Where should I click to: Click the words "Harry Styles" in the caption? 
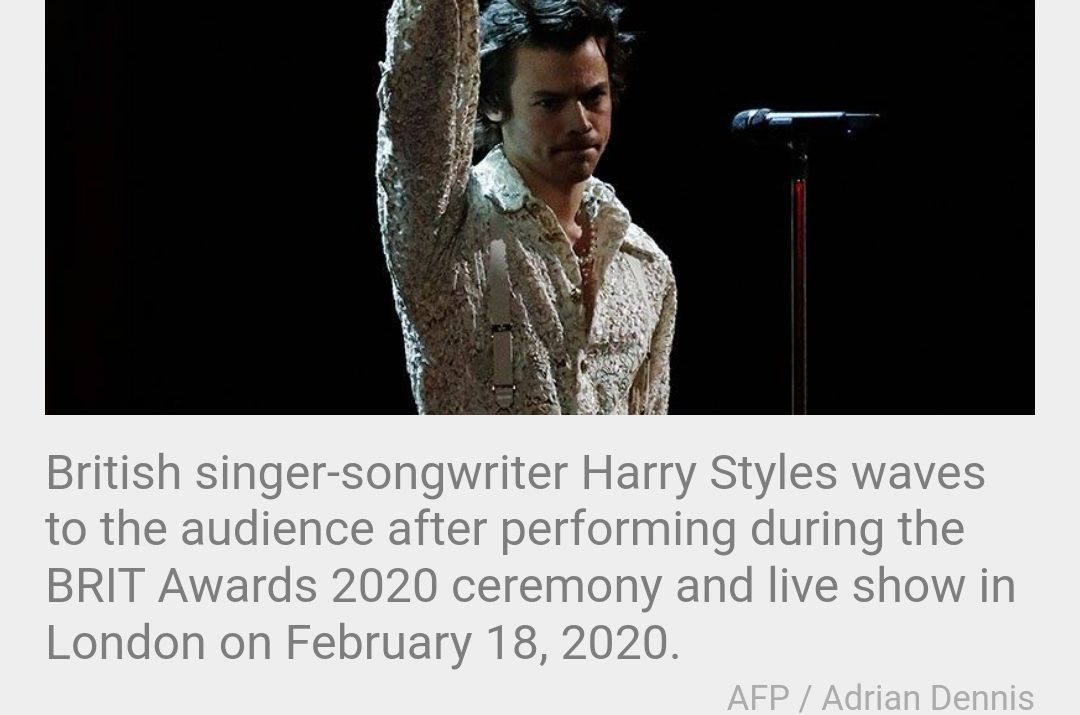[709, 474]
